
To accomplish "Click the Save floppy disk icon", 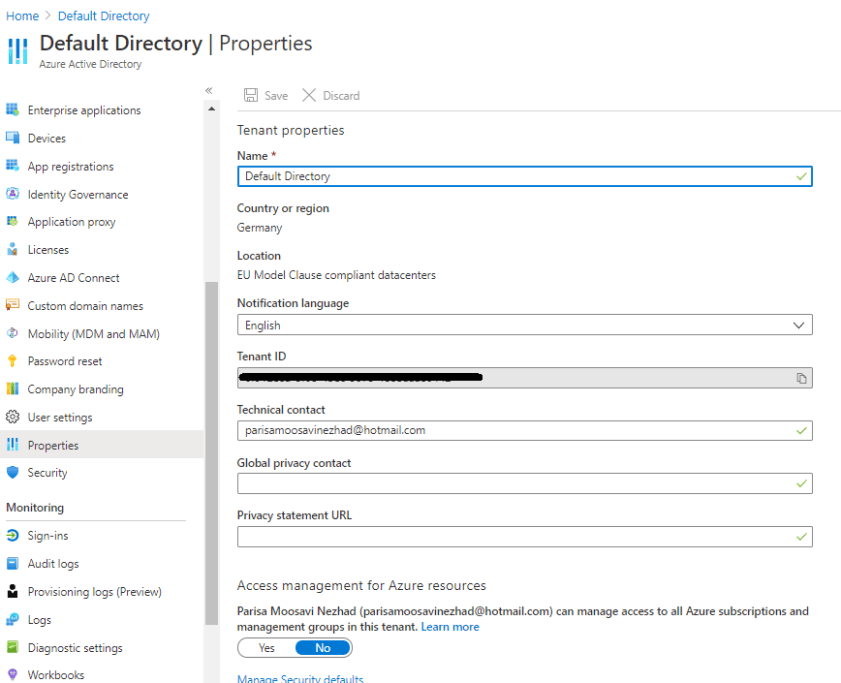I will click(250, 95).
